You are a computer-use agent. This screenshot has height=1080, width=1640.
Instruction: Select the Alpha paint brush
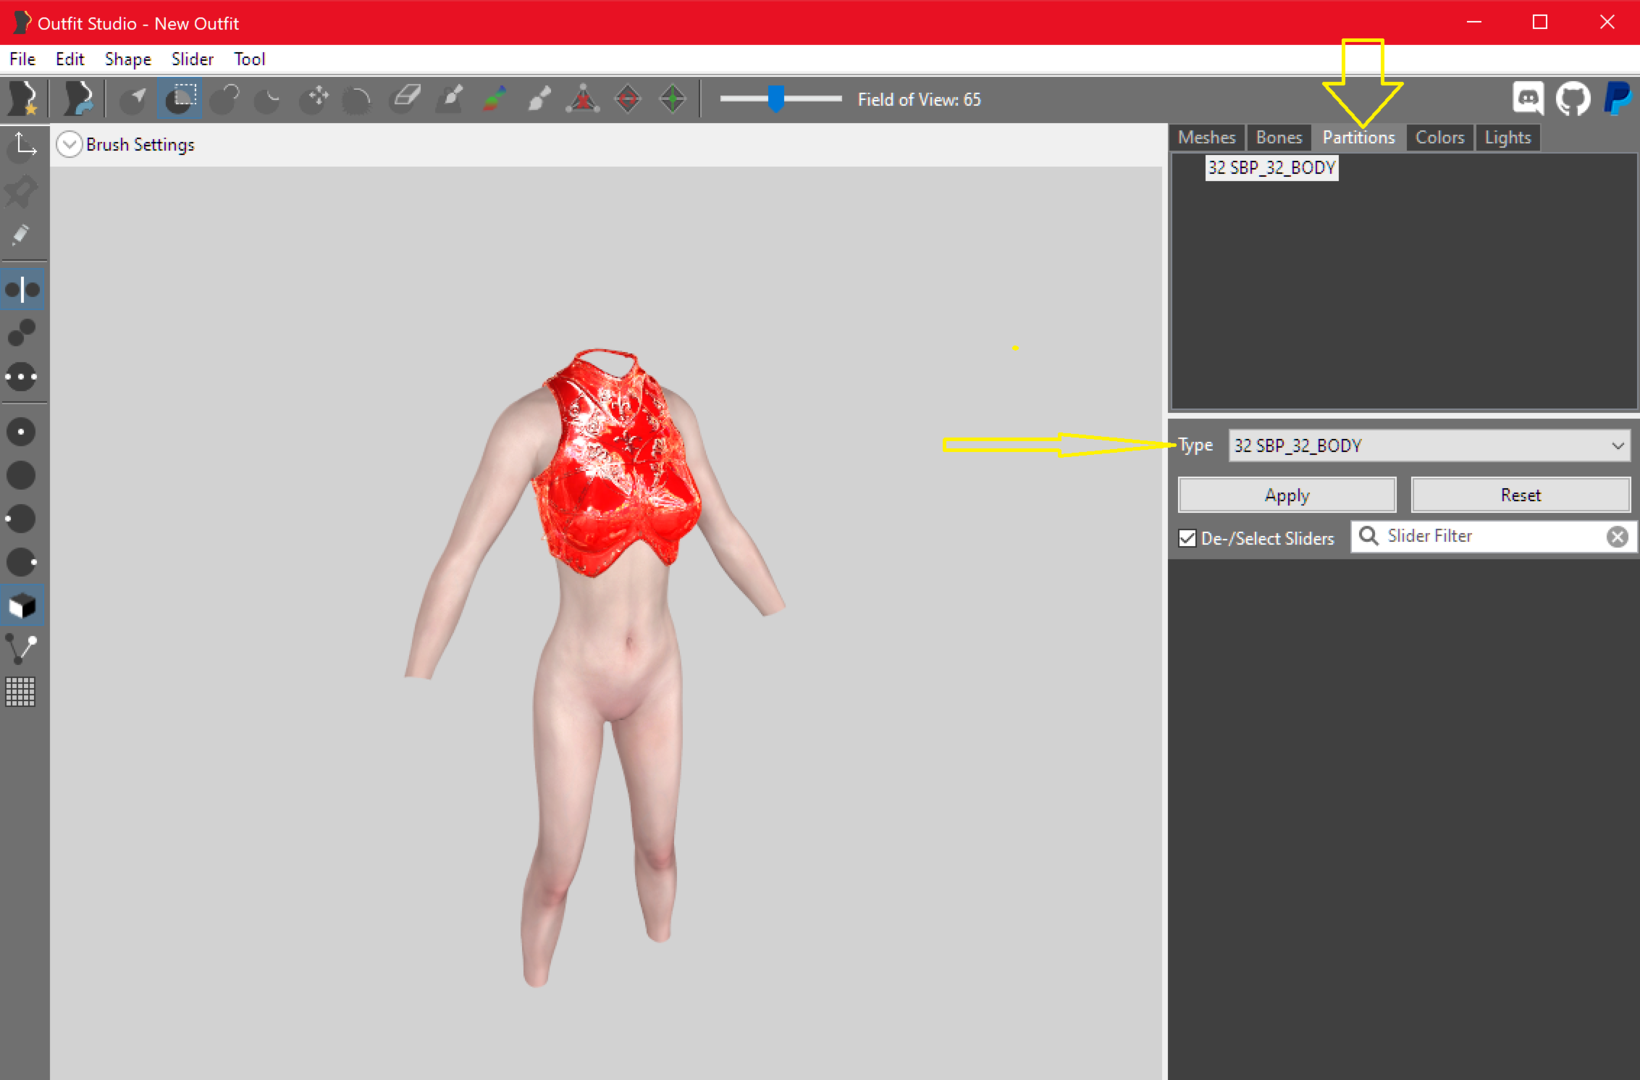click(539, 99)
